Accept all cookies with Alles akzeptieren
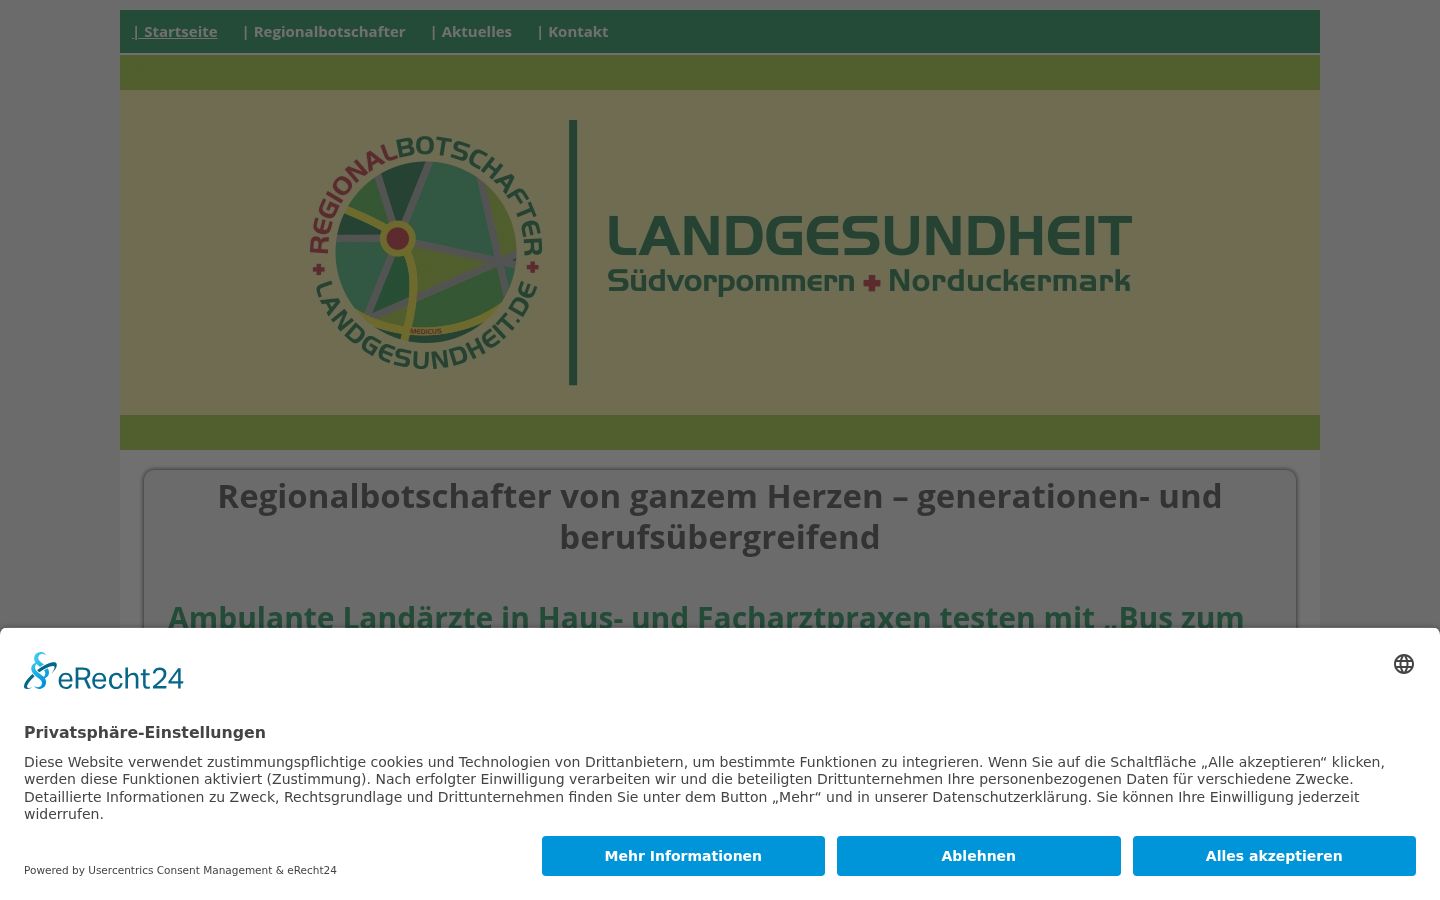Image resolution: width=1440 pixels, height=900 pixels. pos(1274,856)
